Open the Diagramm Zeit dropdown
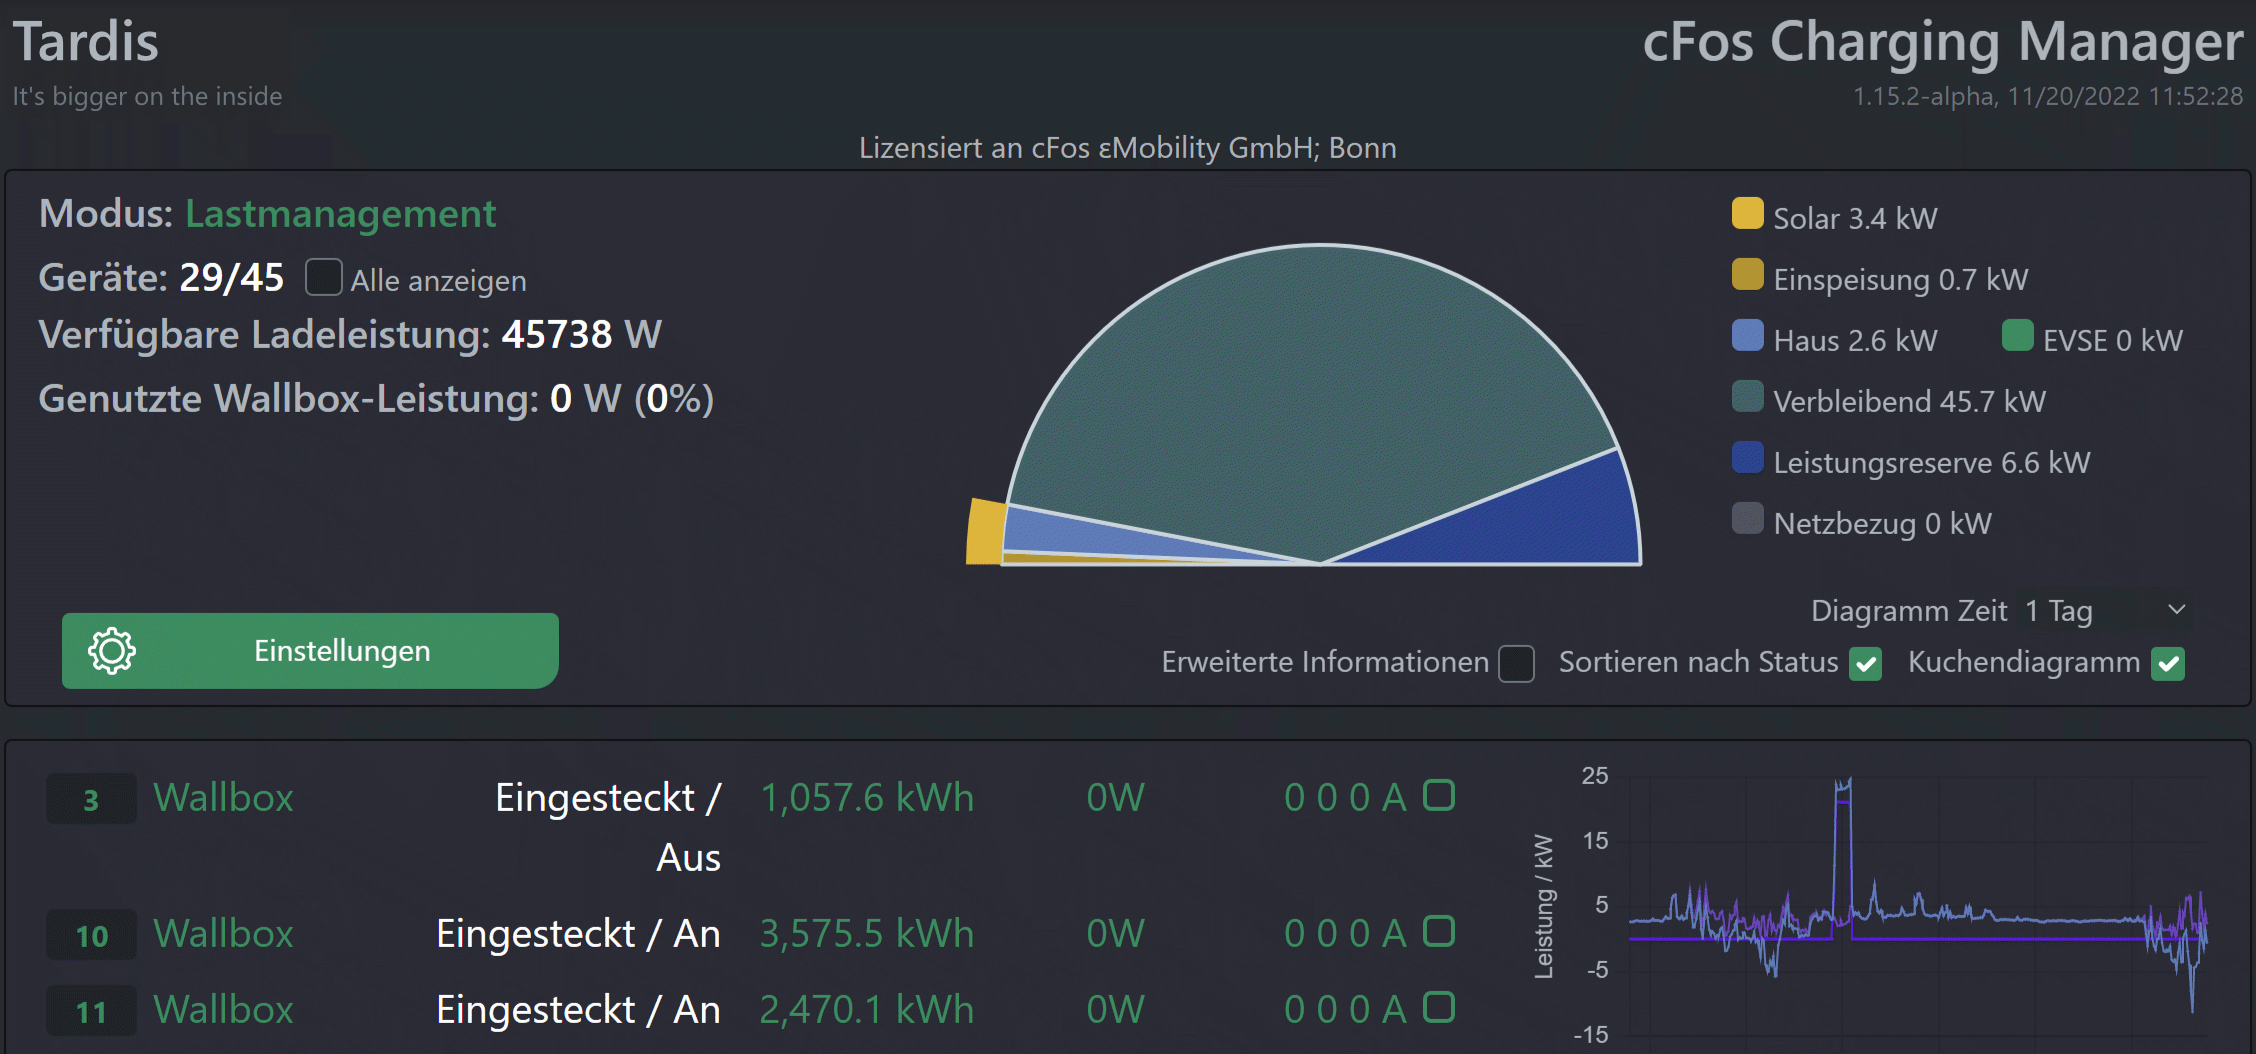This screenshot has width=2256, height=1054. (x=2106, y=611)
